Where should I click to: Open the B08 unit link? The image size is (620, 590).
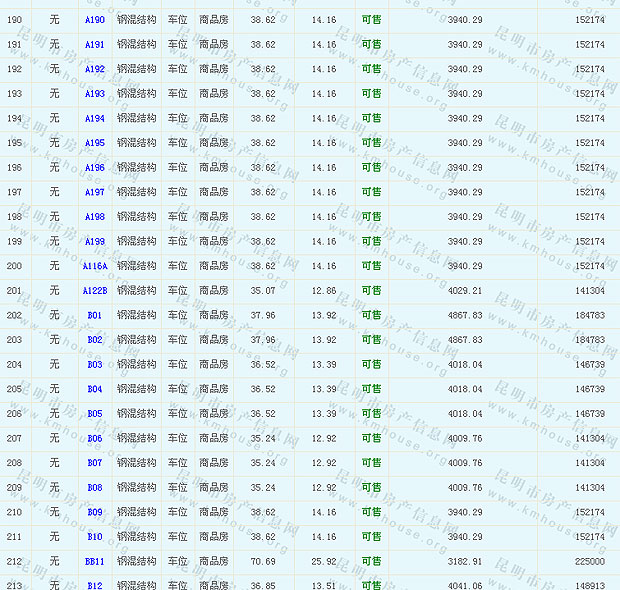95,488
